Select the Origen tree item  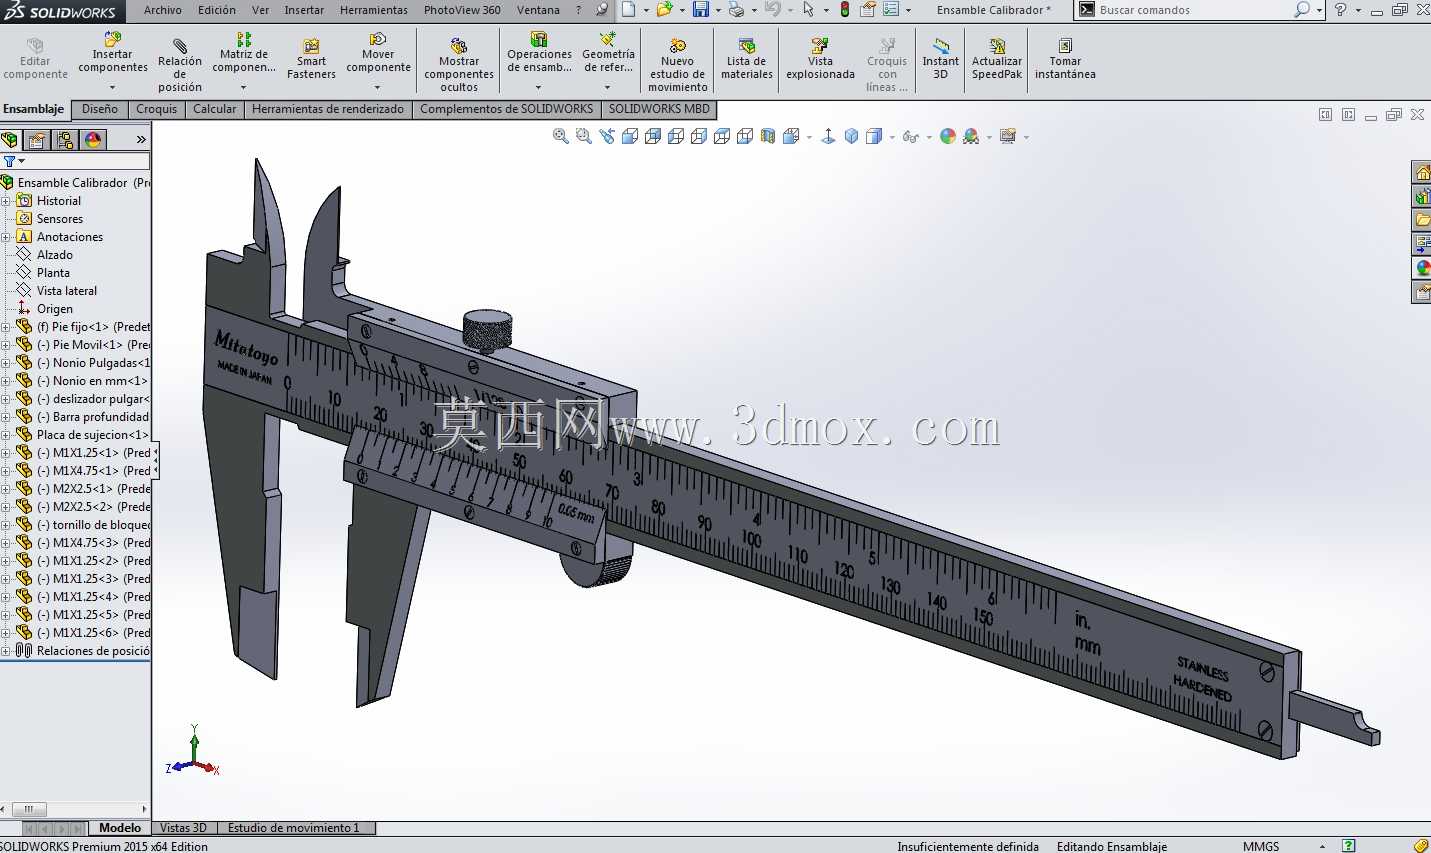point(55,309)
